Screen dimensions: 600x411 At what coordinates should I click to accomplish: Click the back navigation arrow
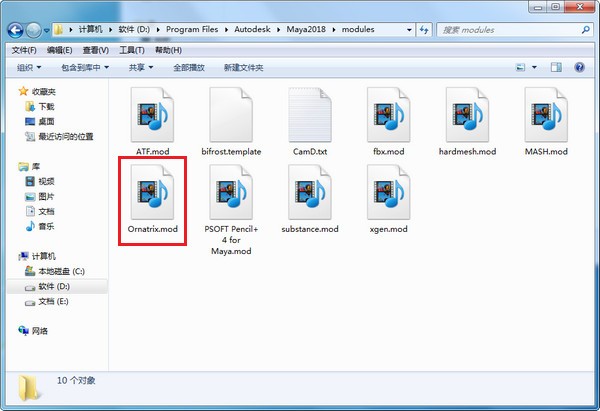point(15,30)
